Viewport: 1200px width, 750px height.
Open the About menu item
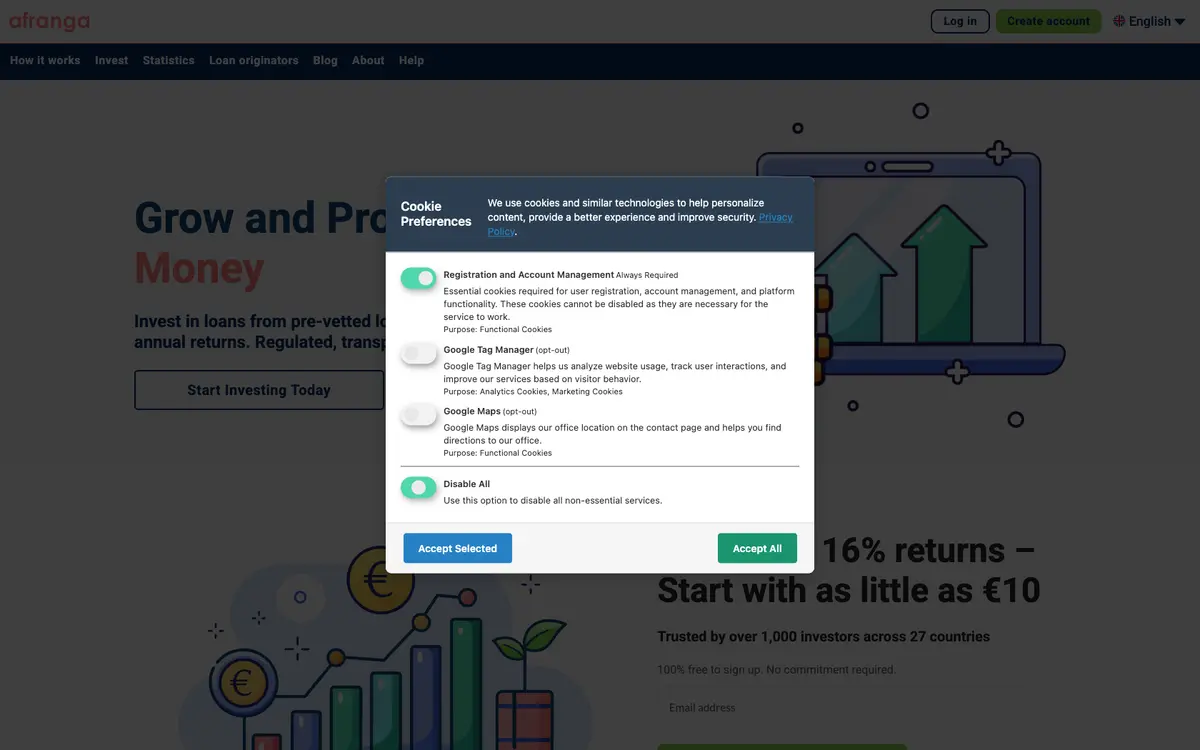pyautogui.click(x=368, y=60)
